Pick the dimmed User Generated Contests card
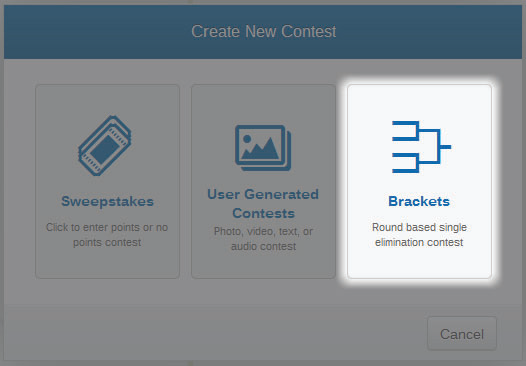The width and height of the screenshot is (526, 366). click(x=263, y=181)
